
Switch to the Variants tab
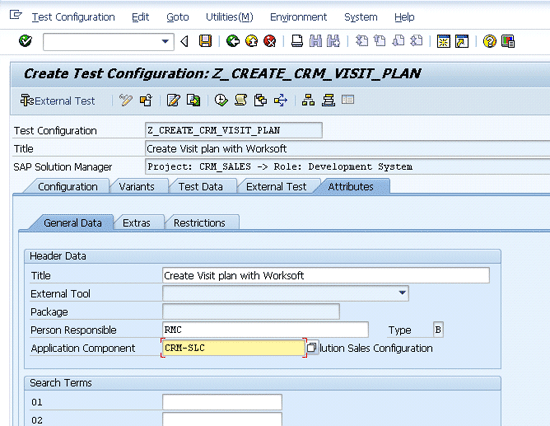pyautogui.click(x=137, y=187)
